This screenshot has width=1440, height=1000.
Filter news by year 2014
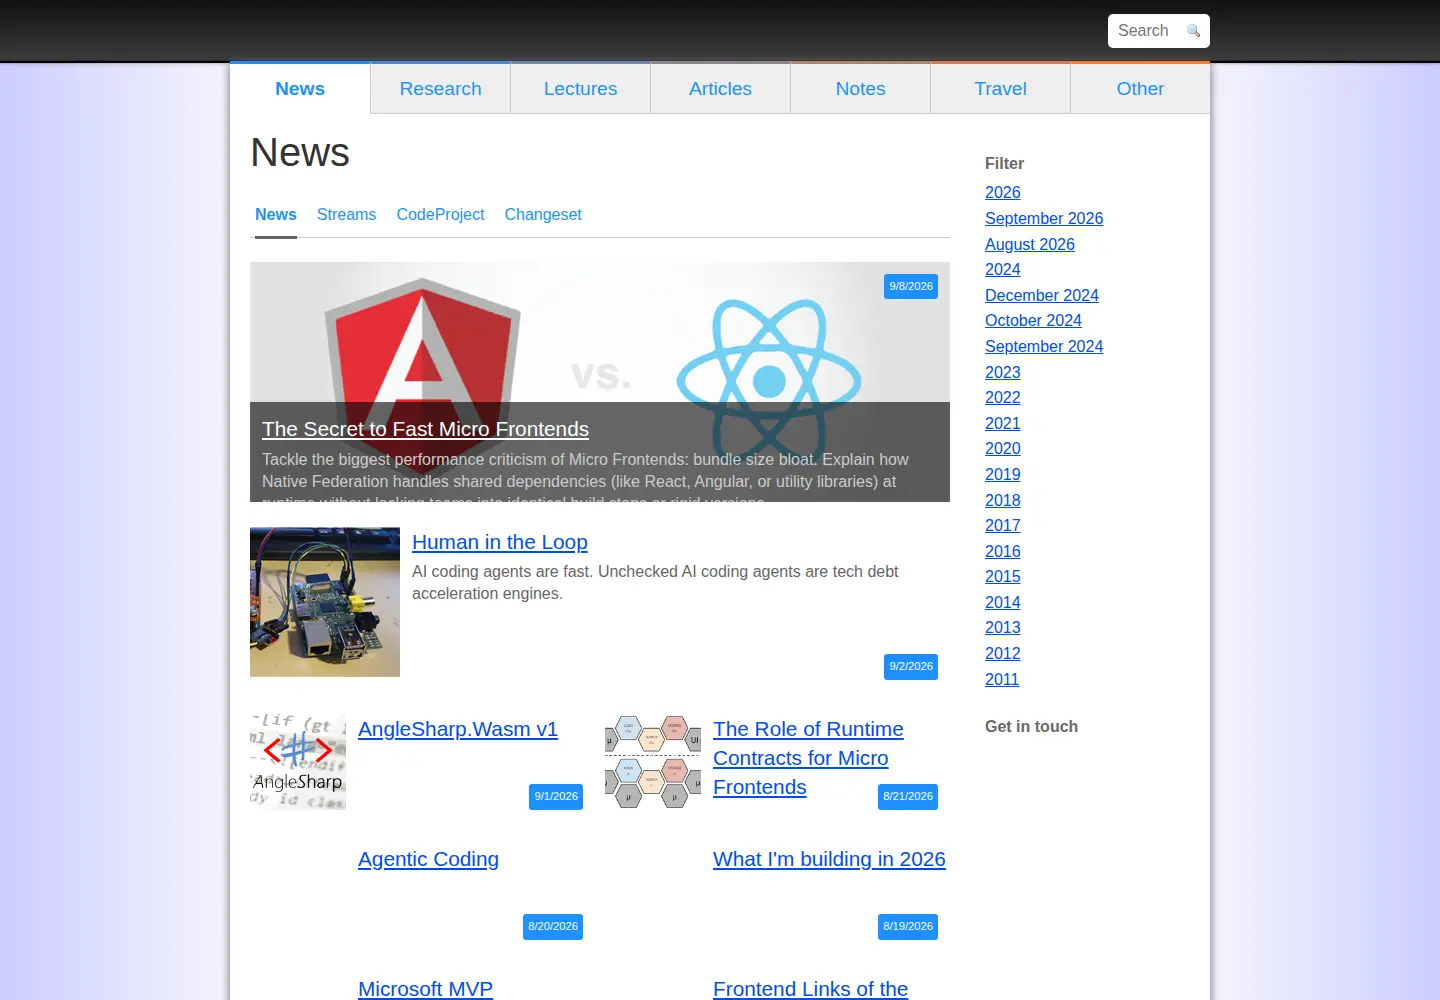tap(1003, 603)
